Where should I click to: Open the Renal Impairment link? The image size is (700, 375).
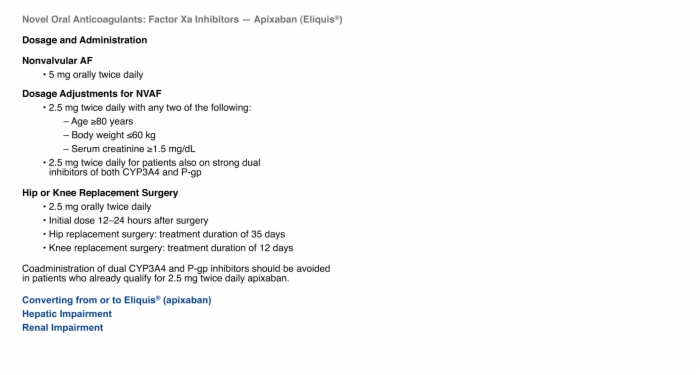pos(62,328)
